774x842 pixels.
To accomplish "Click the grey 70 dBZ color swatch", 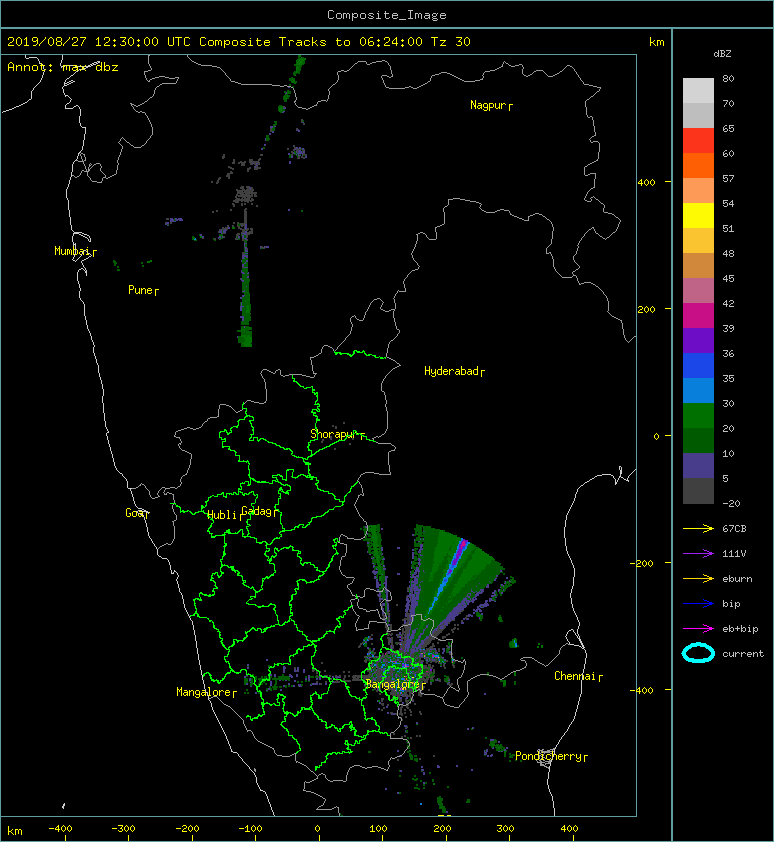I will (698, 115).
